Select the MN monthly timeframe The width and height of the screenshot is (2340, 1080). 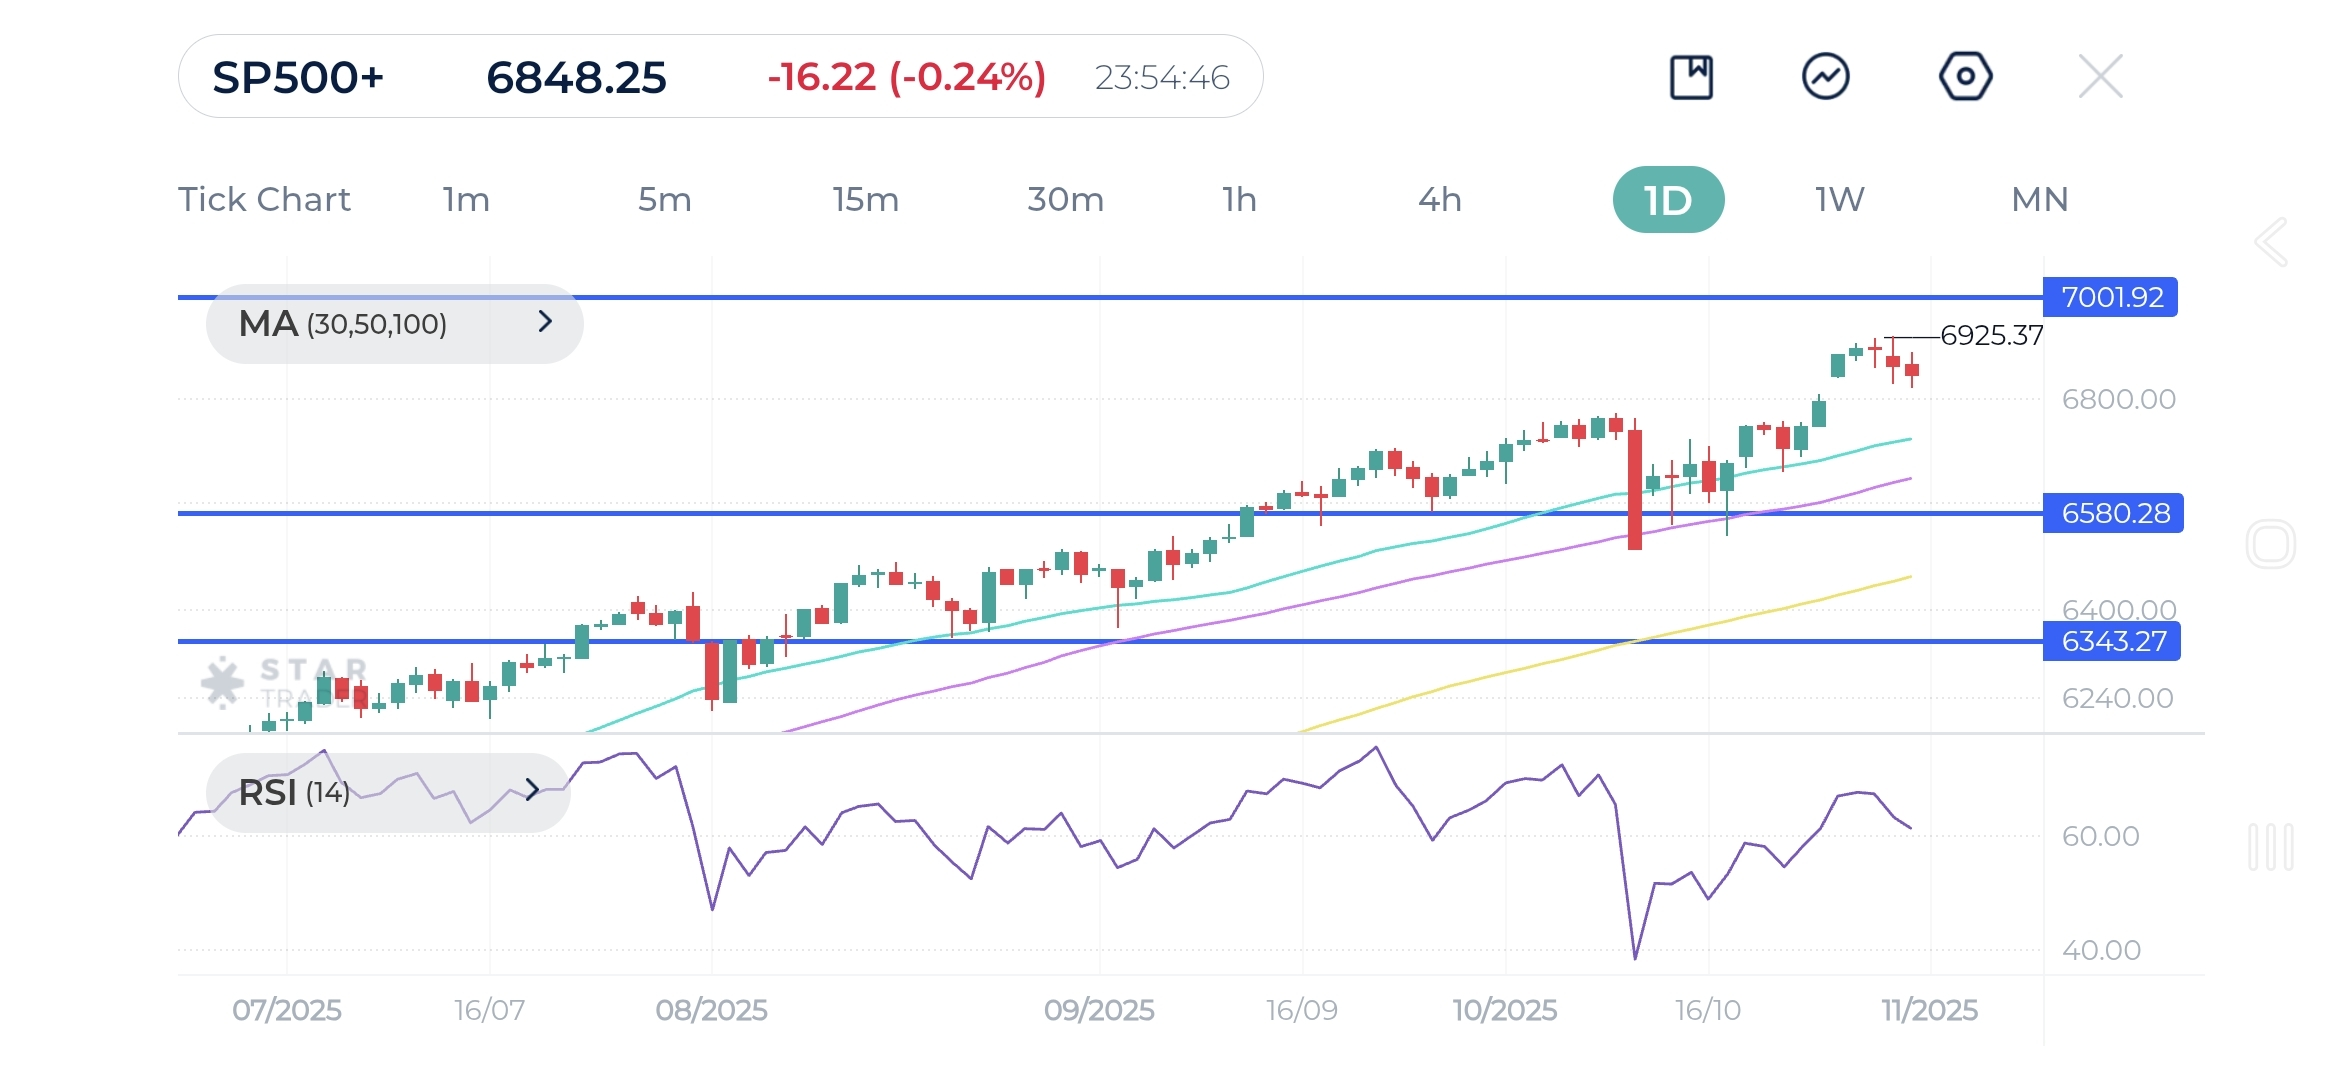coord(2039,200)
